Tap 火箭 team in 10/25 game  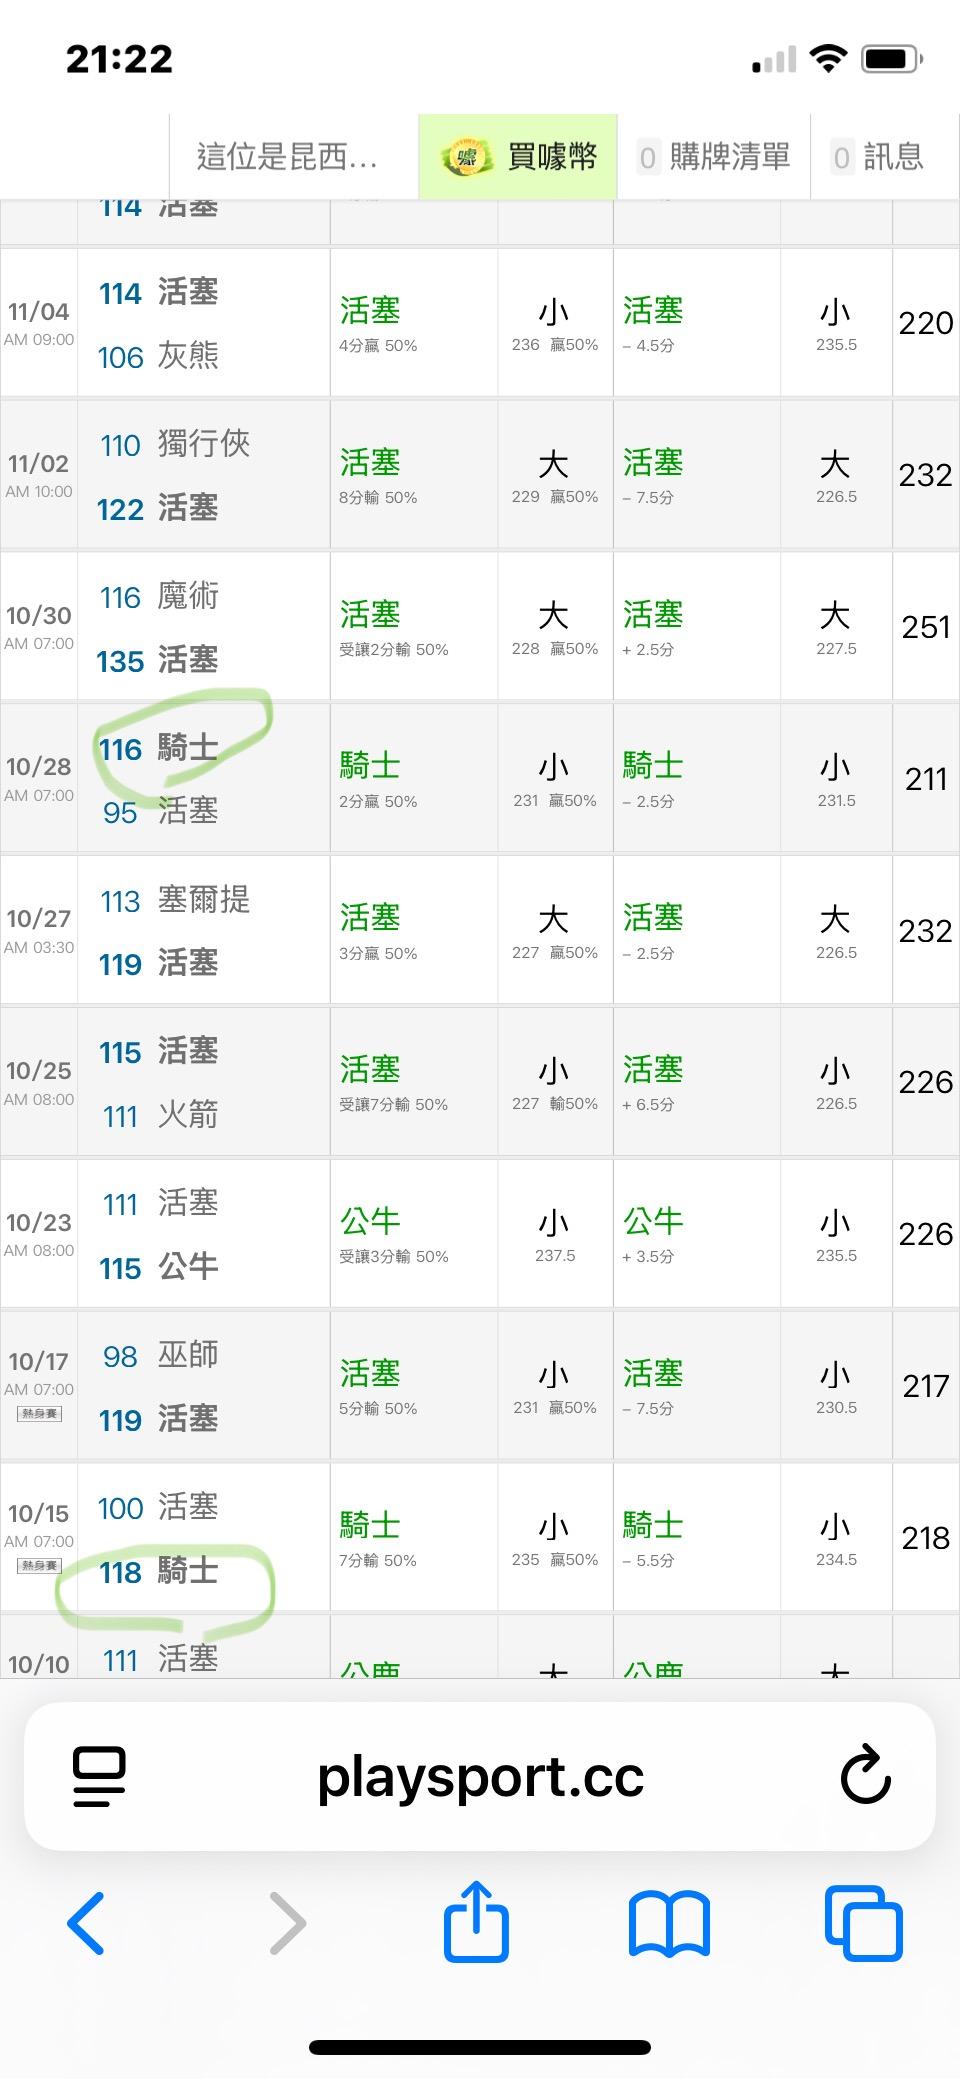[188, 1115]
